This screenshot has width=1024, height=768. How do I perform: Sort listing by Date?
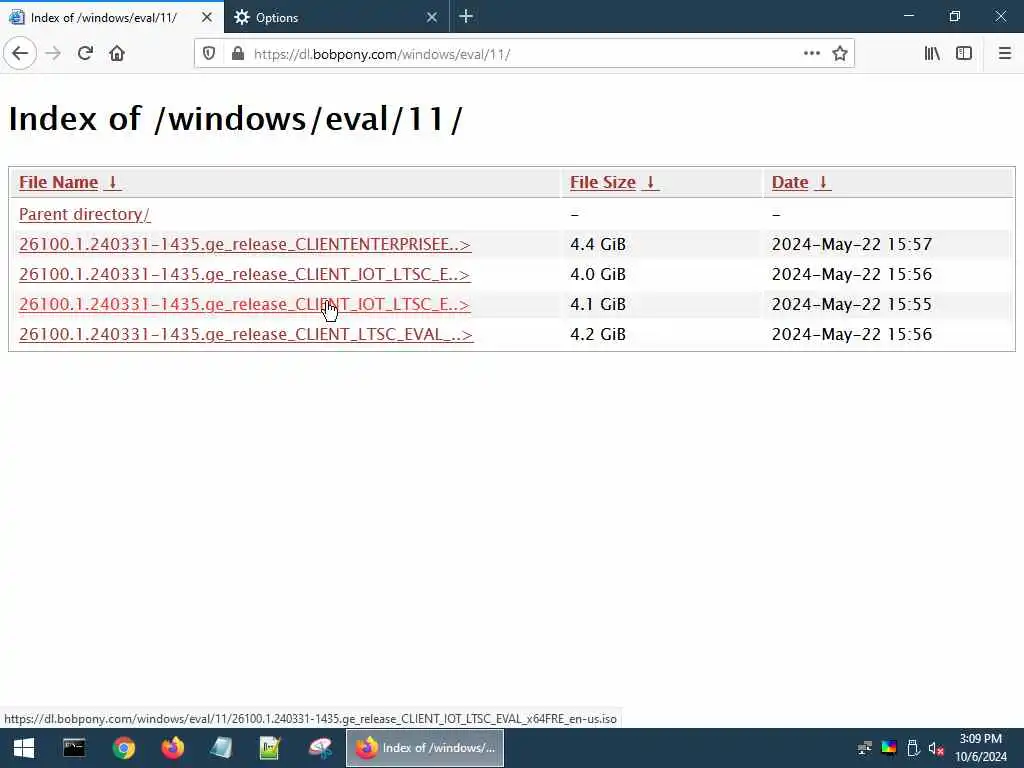click(x=790, y=182)
